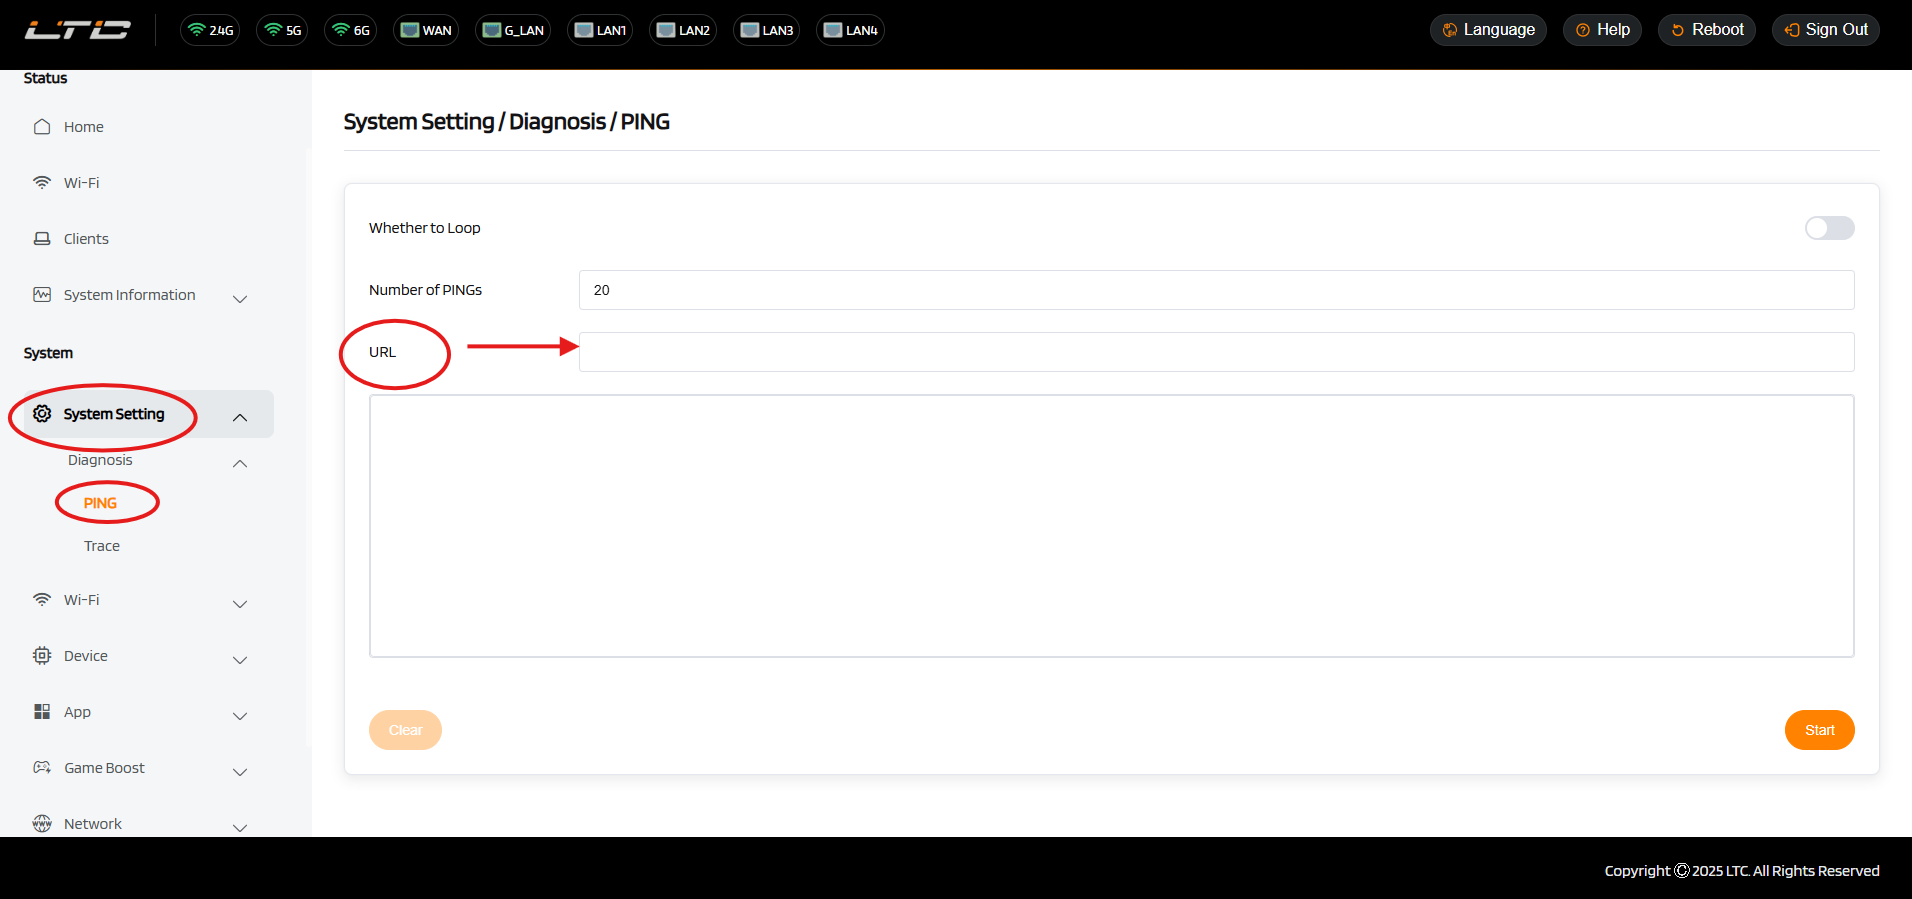
Task: Click the URL input field
Action: 1216,352
